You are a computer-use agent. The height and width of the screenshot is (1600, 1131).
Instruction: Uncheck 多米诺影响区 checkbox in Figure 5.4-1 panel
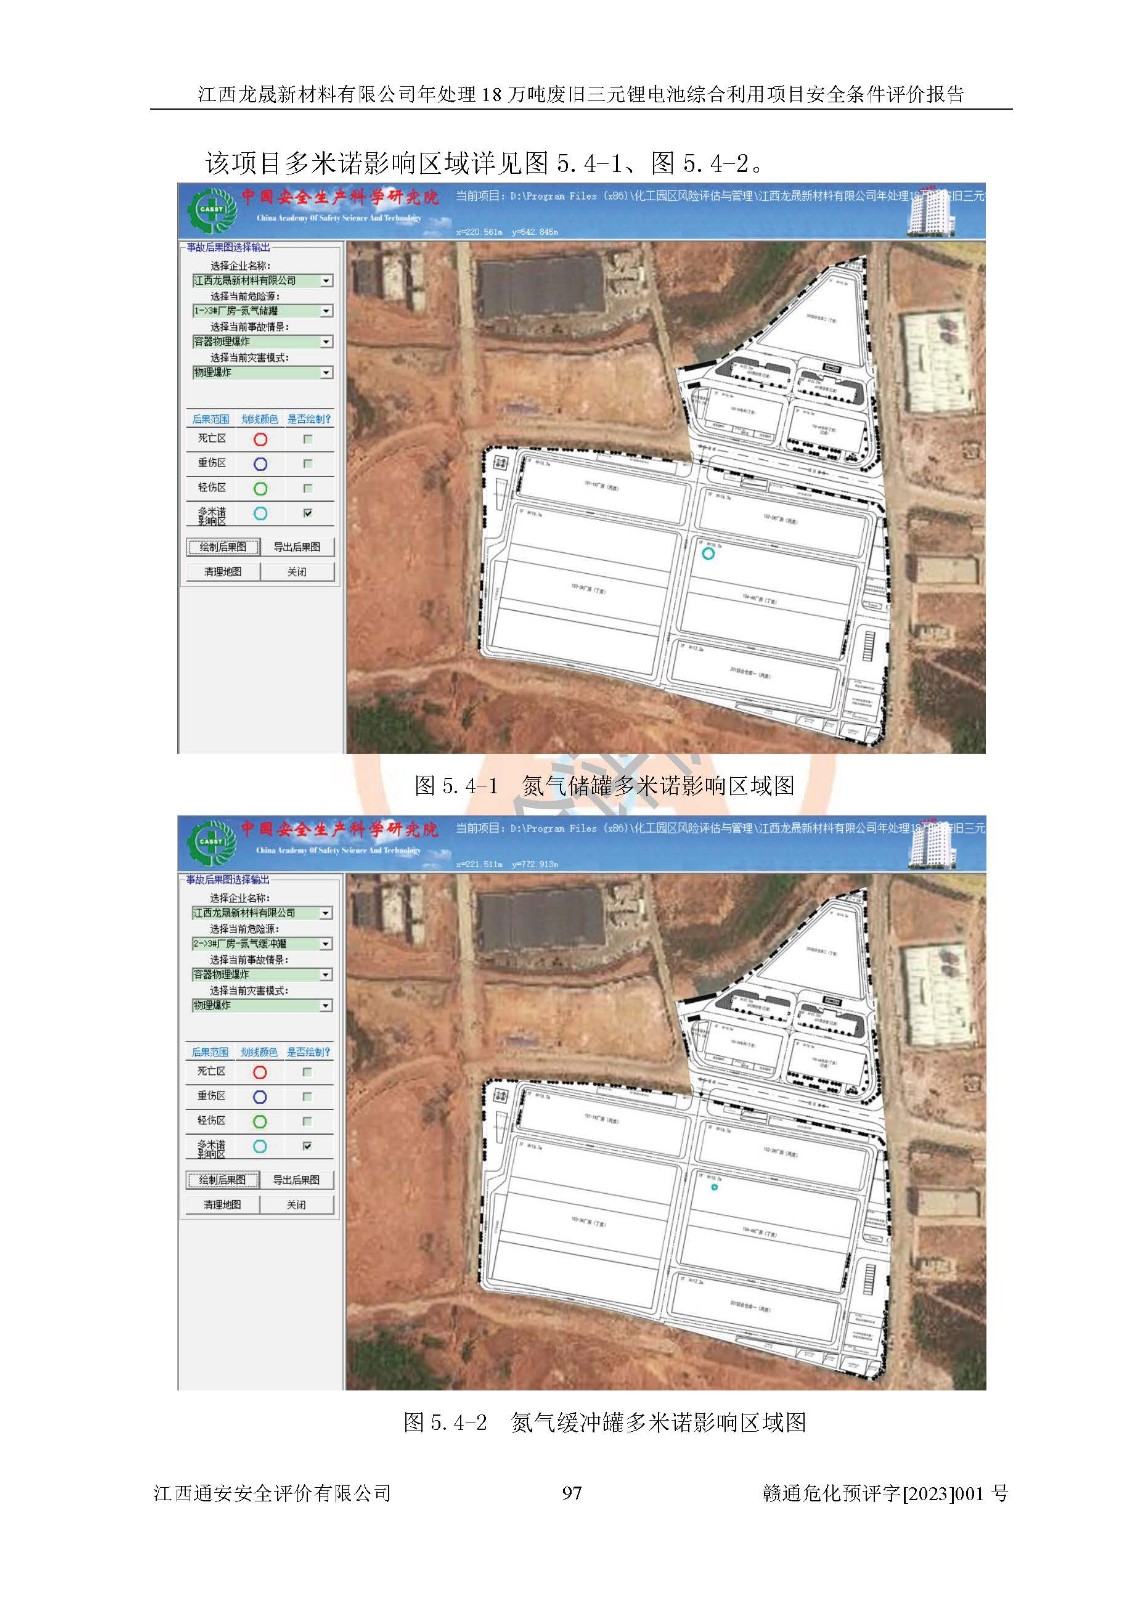pos(308,513)
